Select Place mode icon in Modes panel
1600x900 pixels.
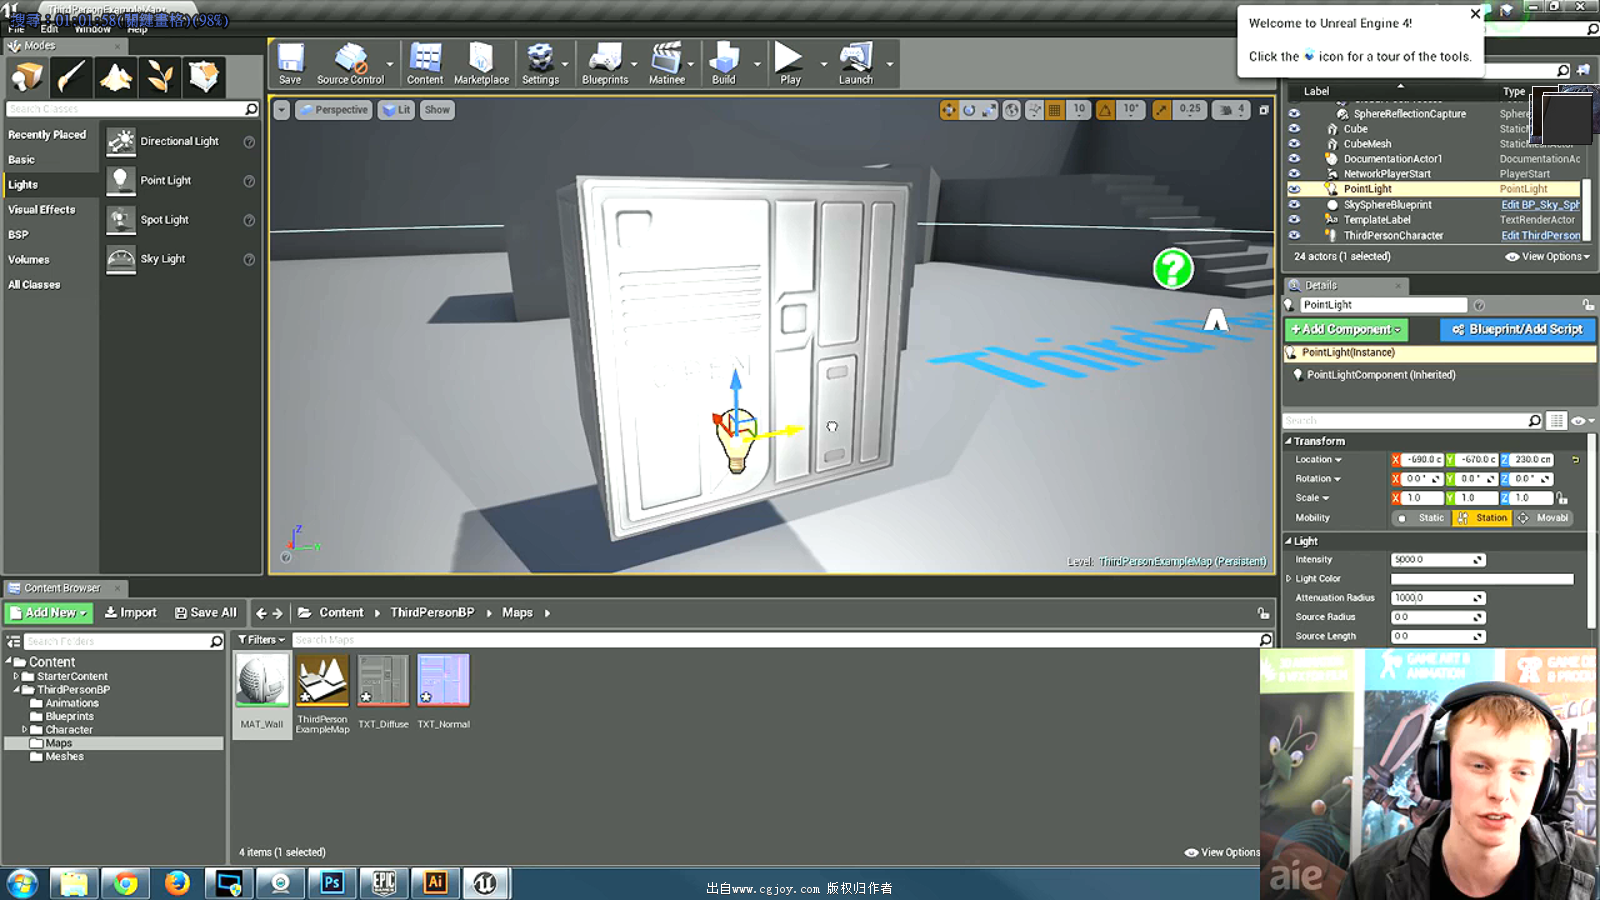[28, 76]
